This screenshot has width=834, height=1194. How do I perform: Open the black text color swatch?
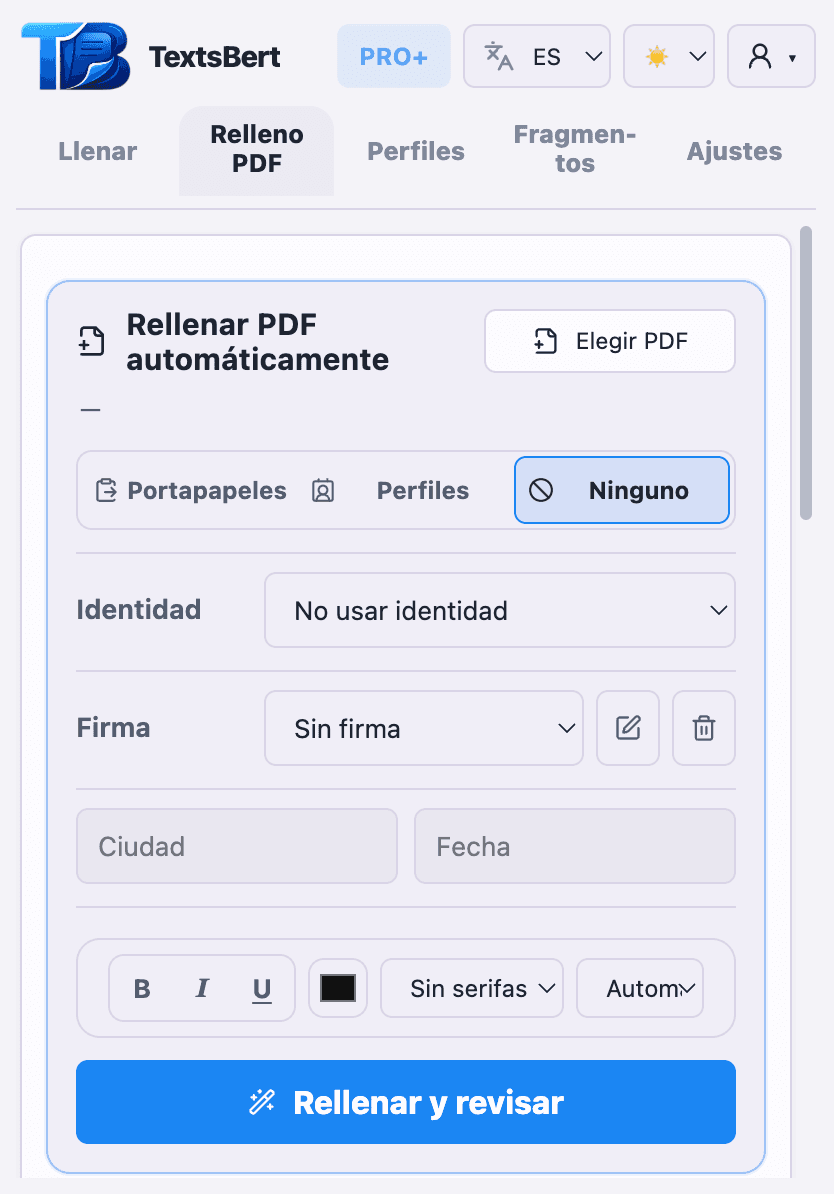(337, 988)
